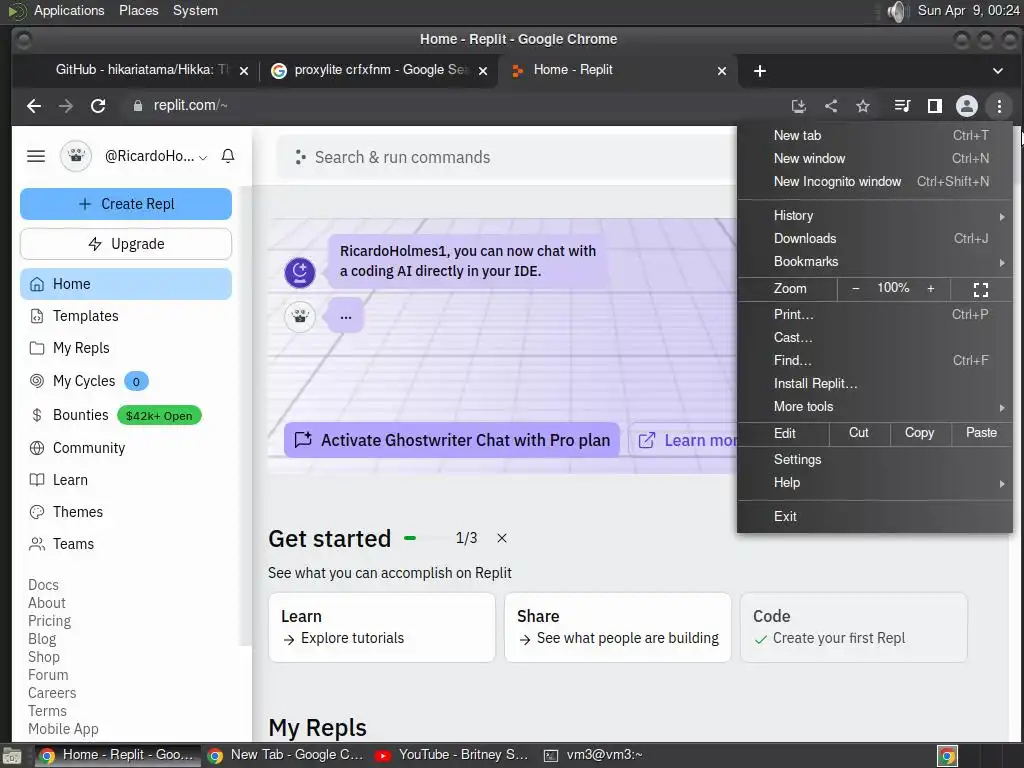Choose Settings in the Chrome menu

click(874, 459)
